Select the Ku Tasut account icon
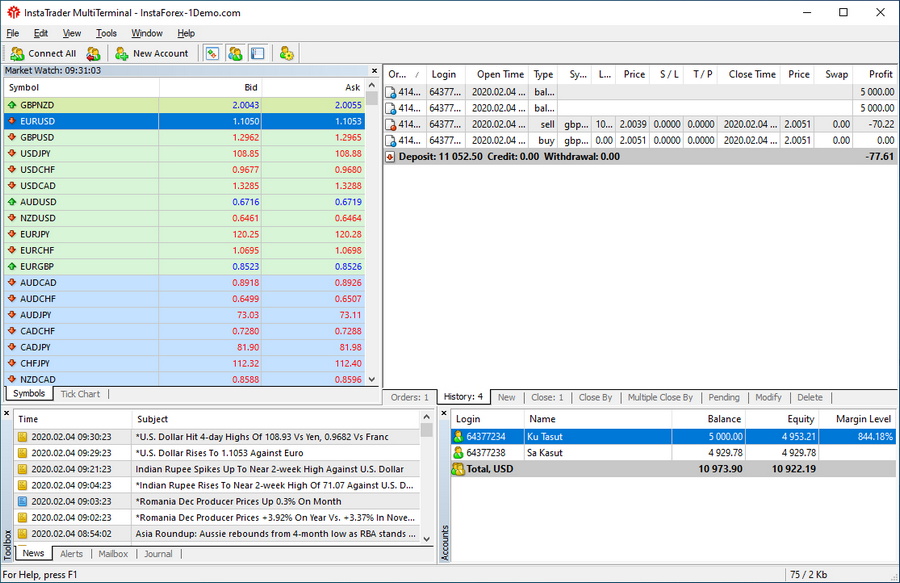This screenshot has width=900, height=583. click(459, 437)
